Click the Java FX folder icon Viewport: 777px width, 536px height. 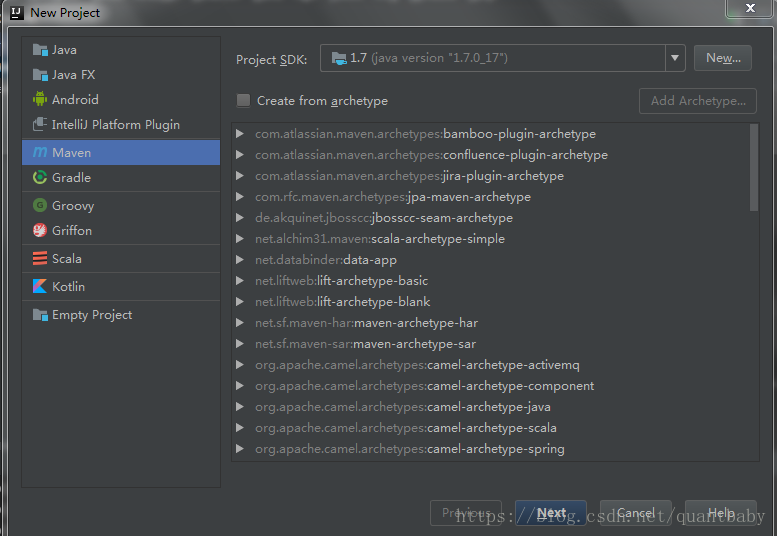(x=40, y=74)
